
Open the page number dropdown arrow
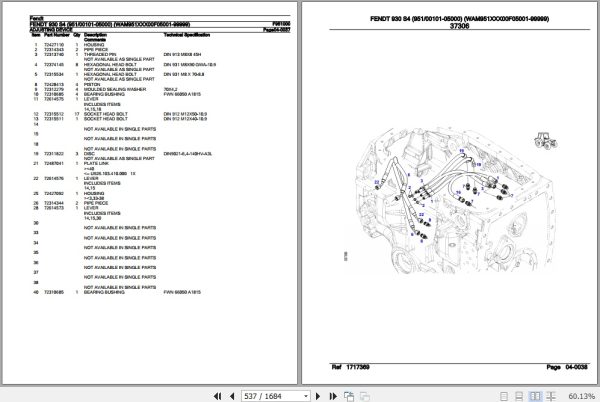pyautogui.click(x=306, y=396)
